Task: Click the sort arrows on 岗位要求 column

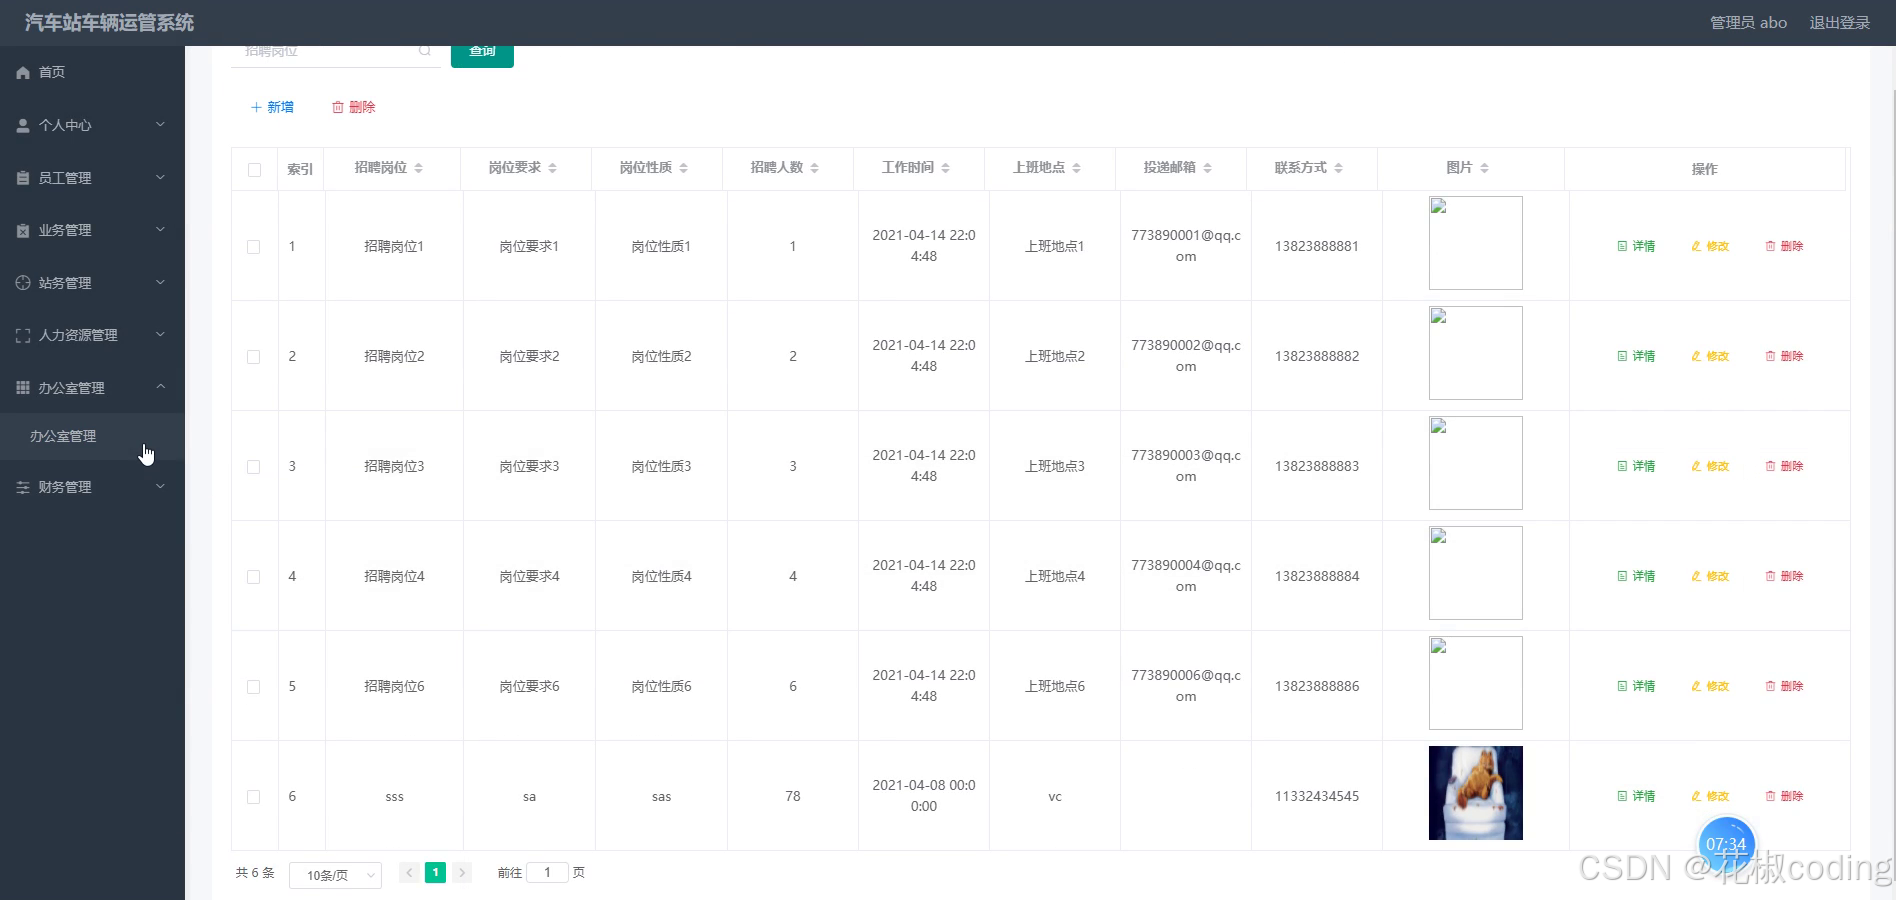Action: (552, 168)
